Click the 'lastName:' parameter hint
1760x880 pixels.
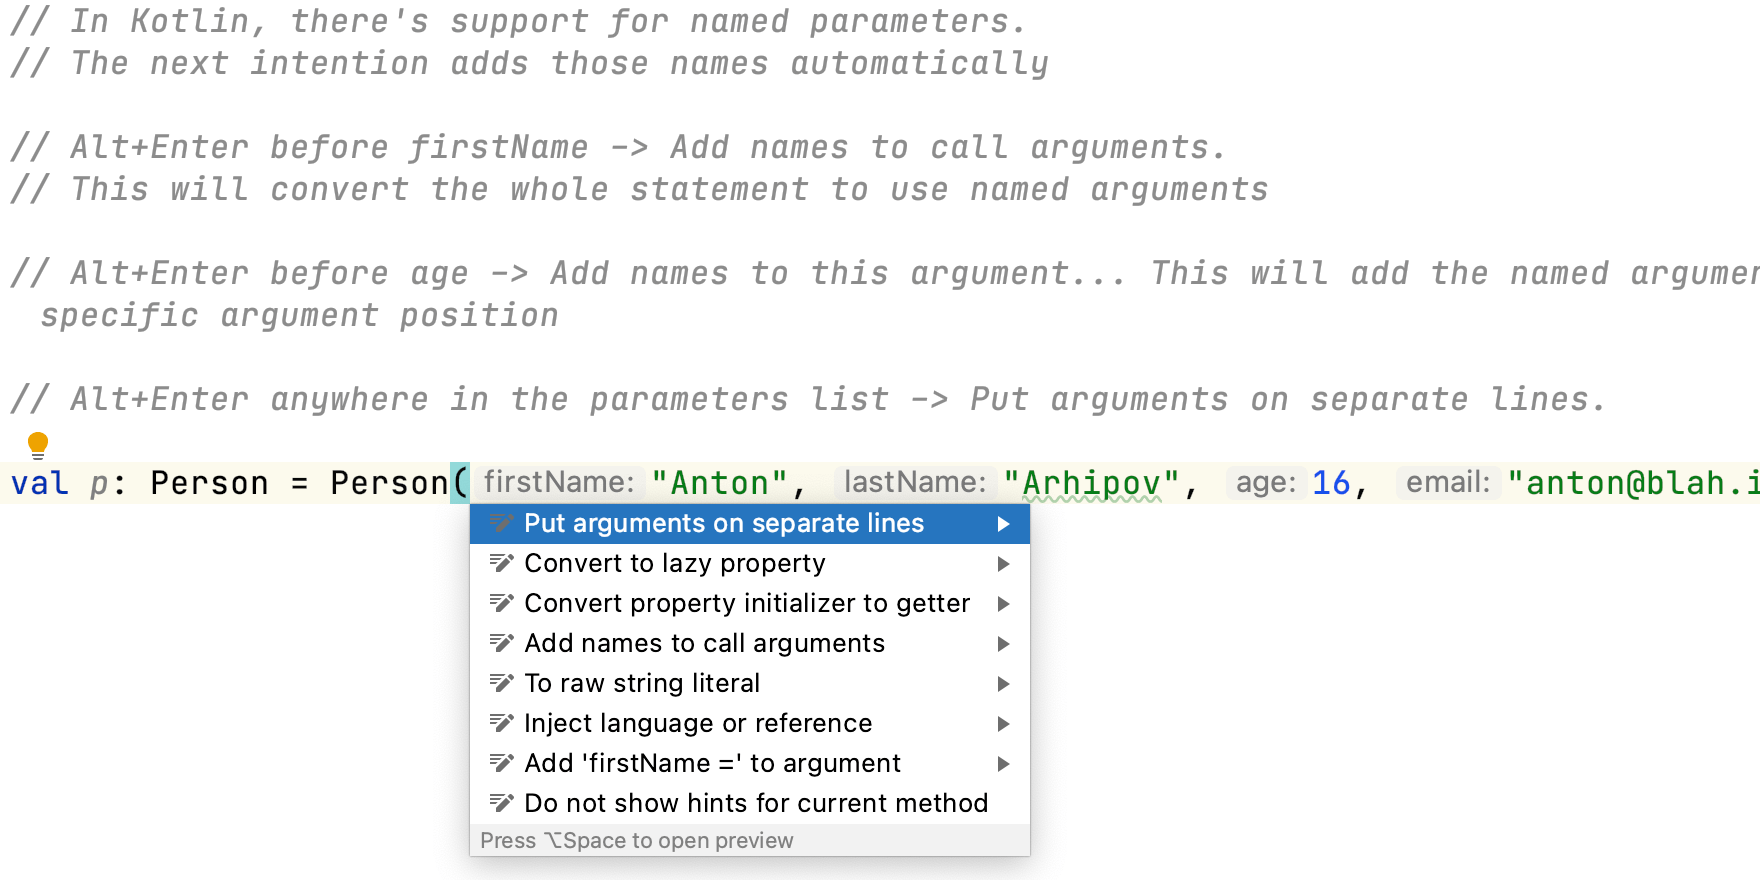pos(915,483)
